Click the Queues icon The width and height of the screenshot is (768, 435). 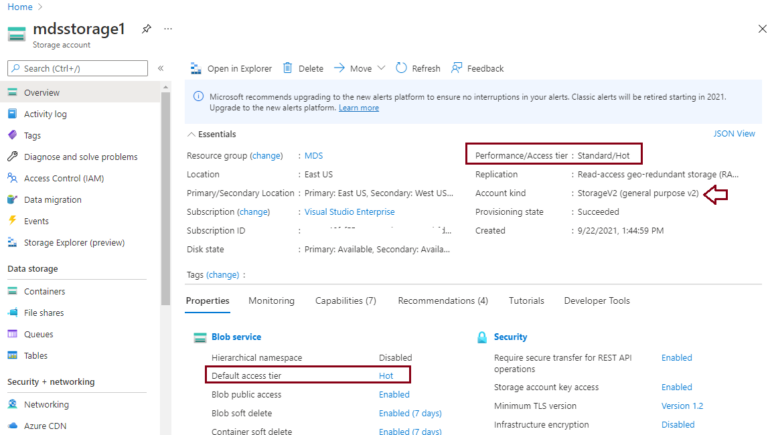(12, 334)
